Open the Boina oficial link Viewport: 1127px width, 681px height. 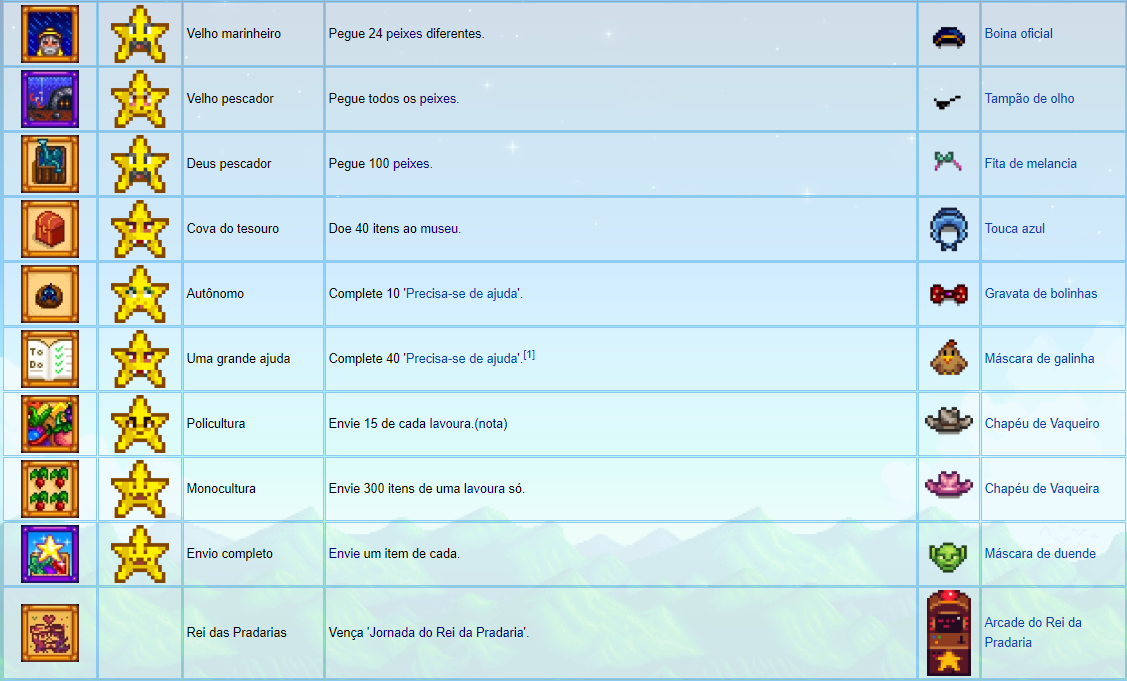click(1018, 34)
